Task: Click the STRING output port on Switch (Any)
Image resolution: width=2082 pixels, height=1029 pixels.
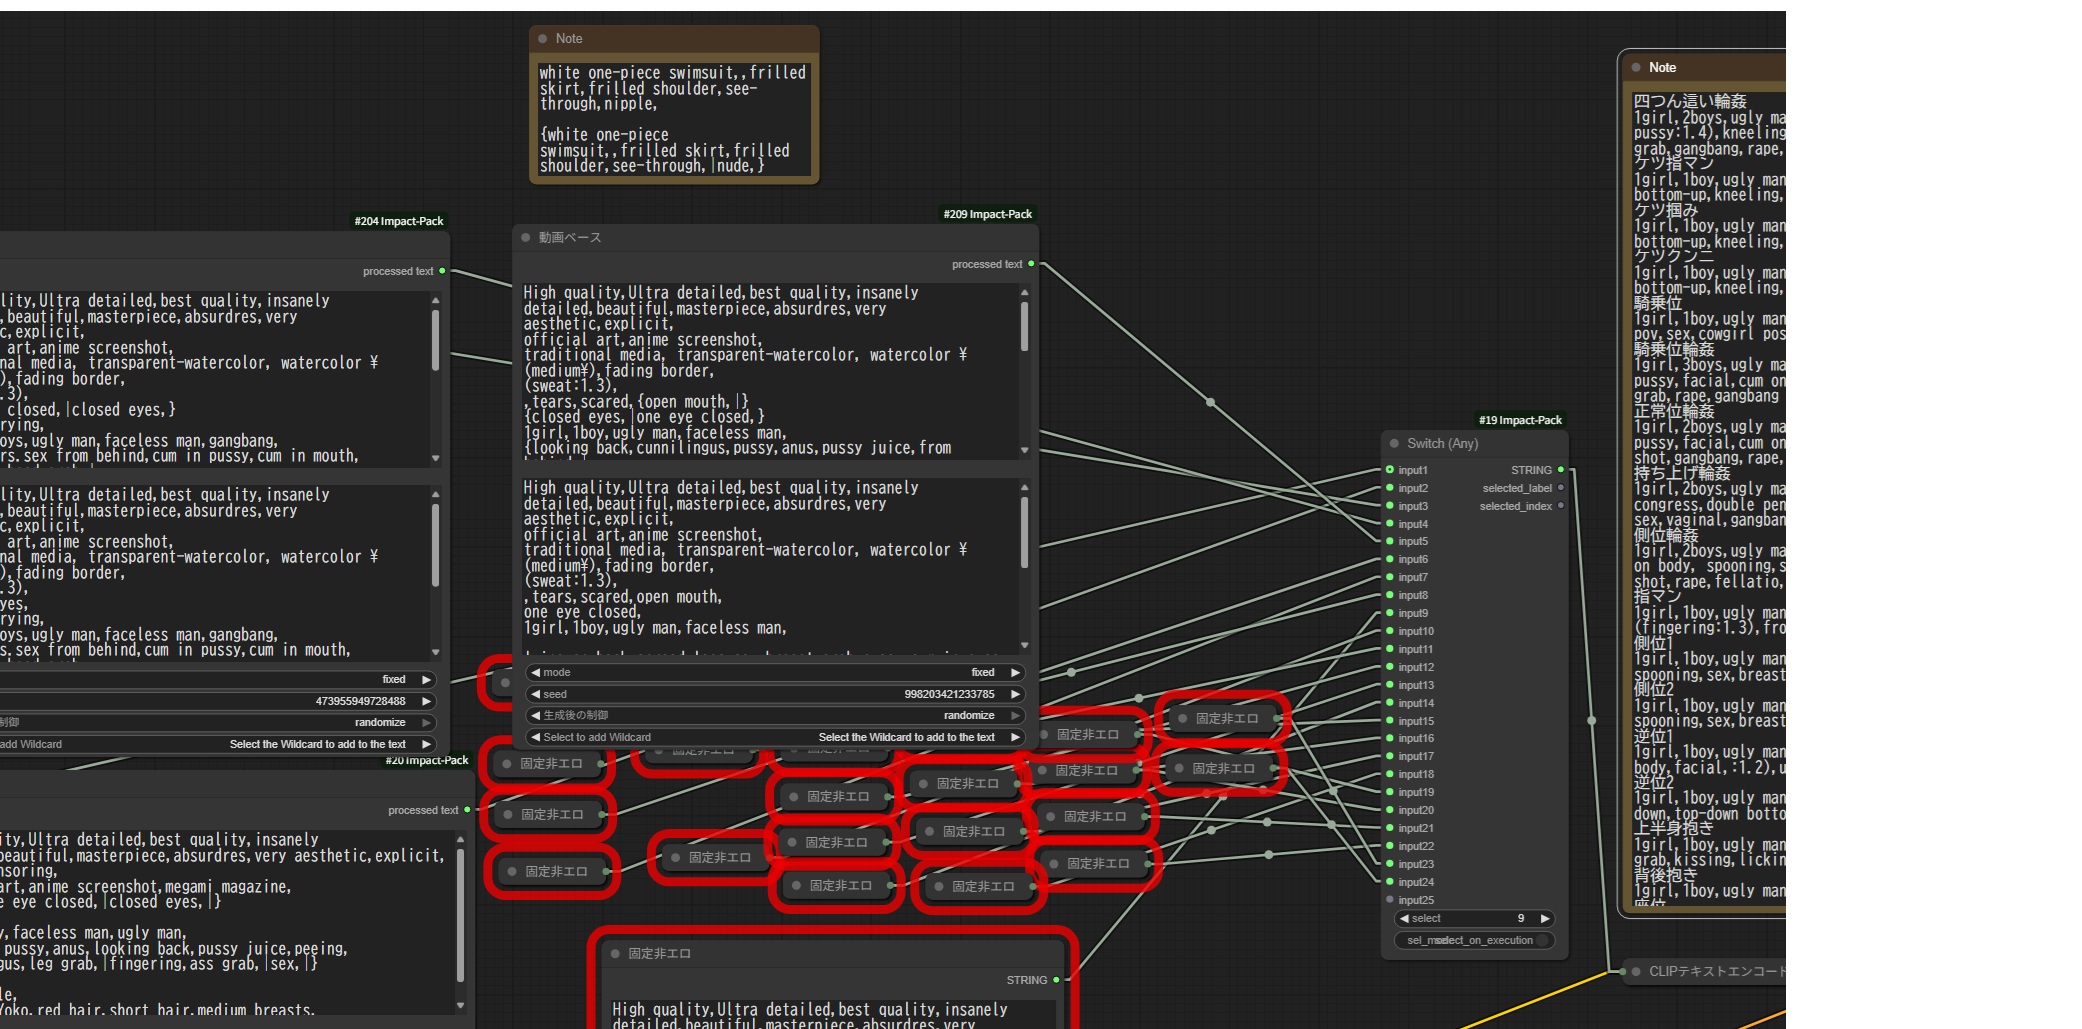Action: click(1560, 470)
